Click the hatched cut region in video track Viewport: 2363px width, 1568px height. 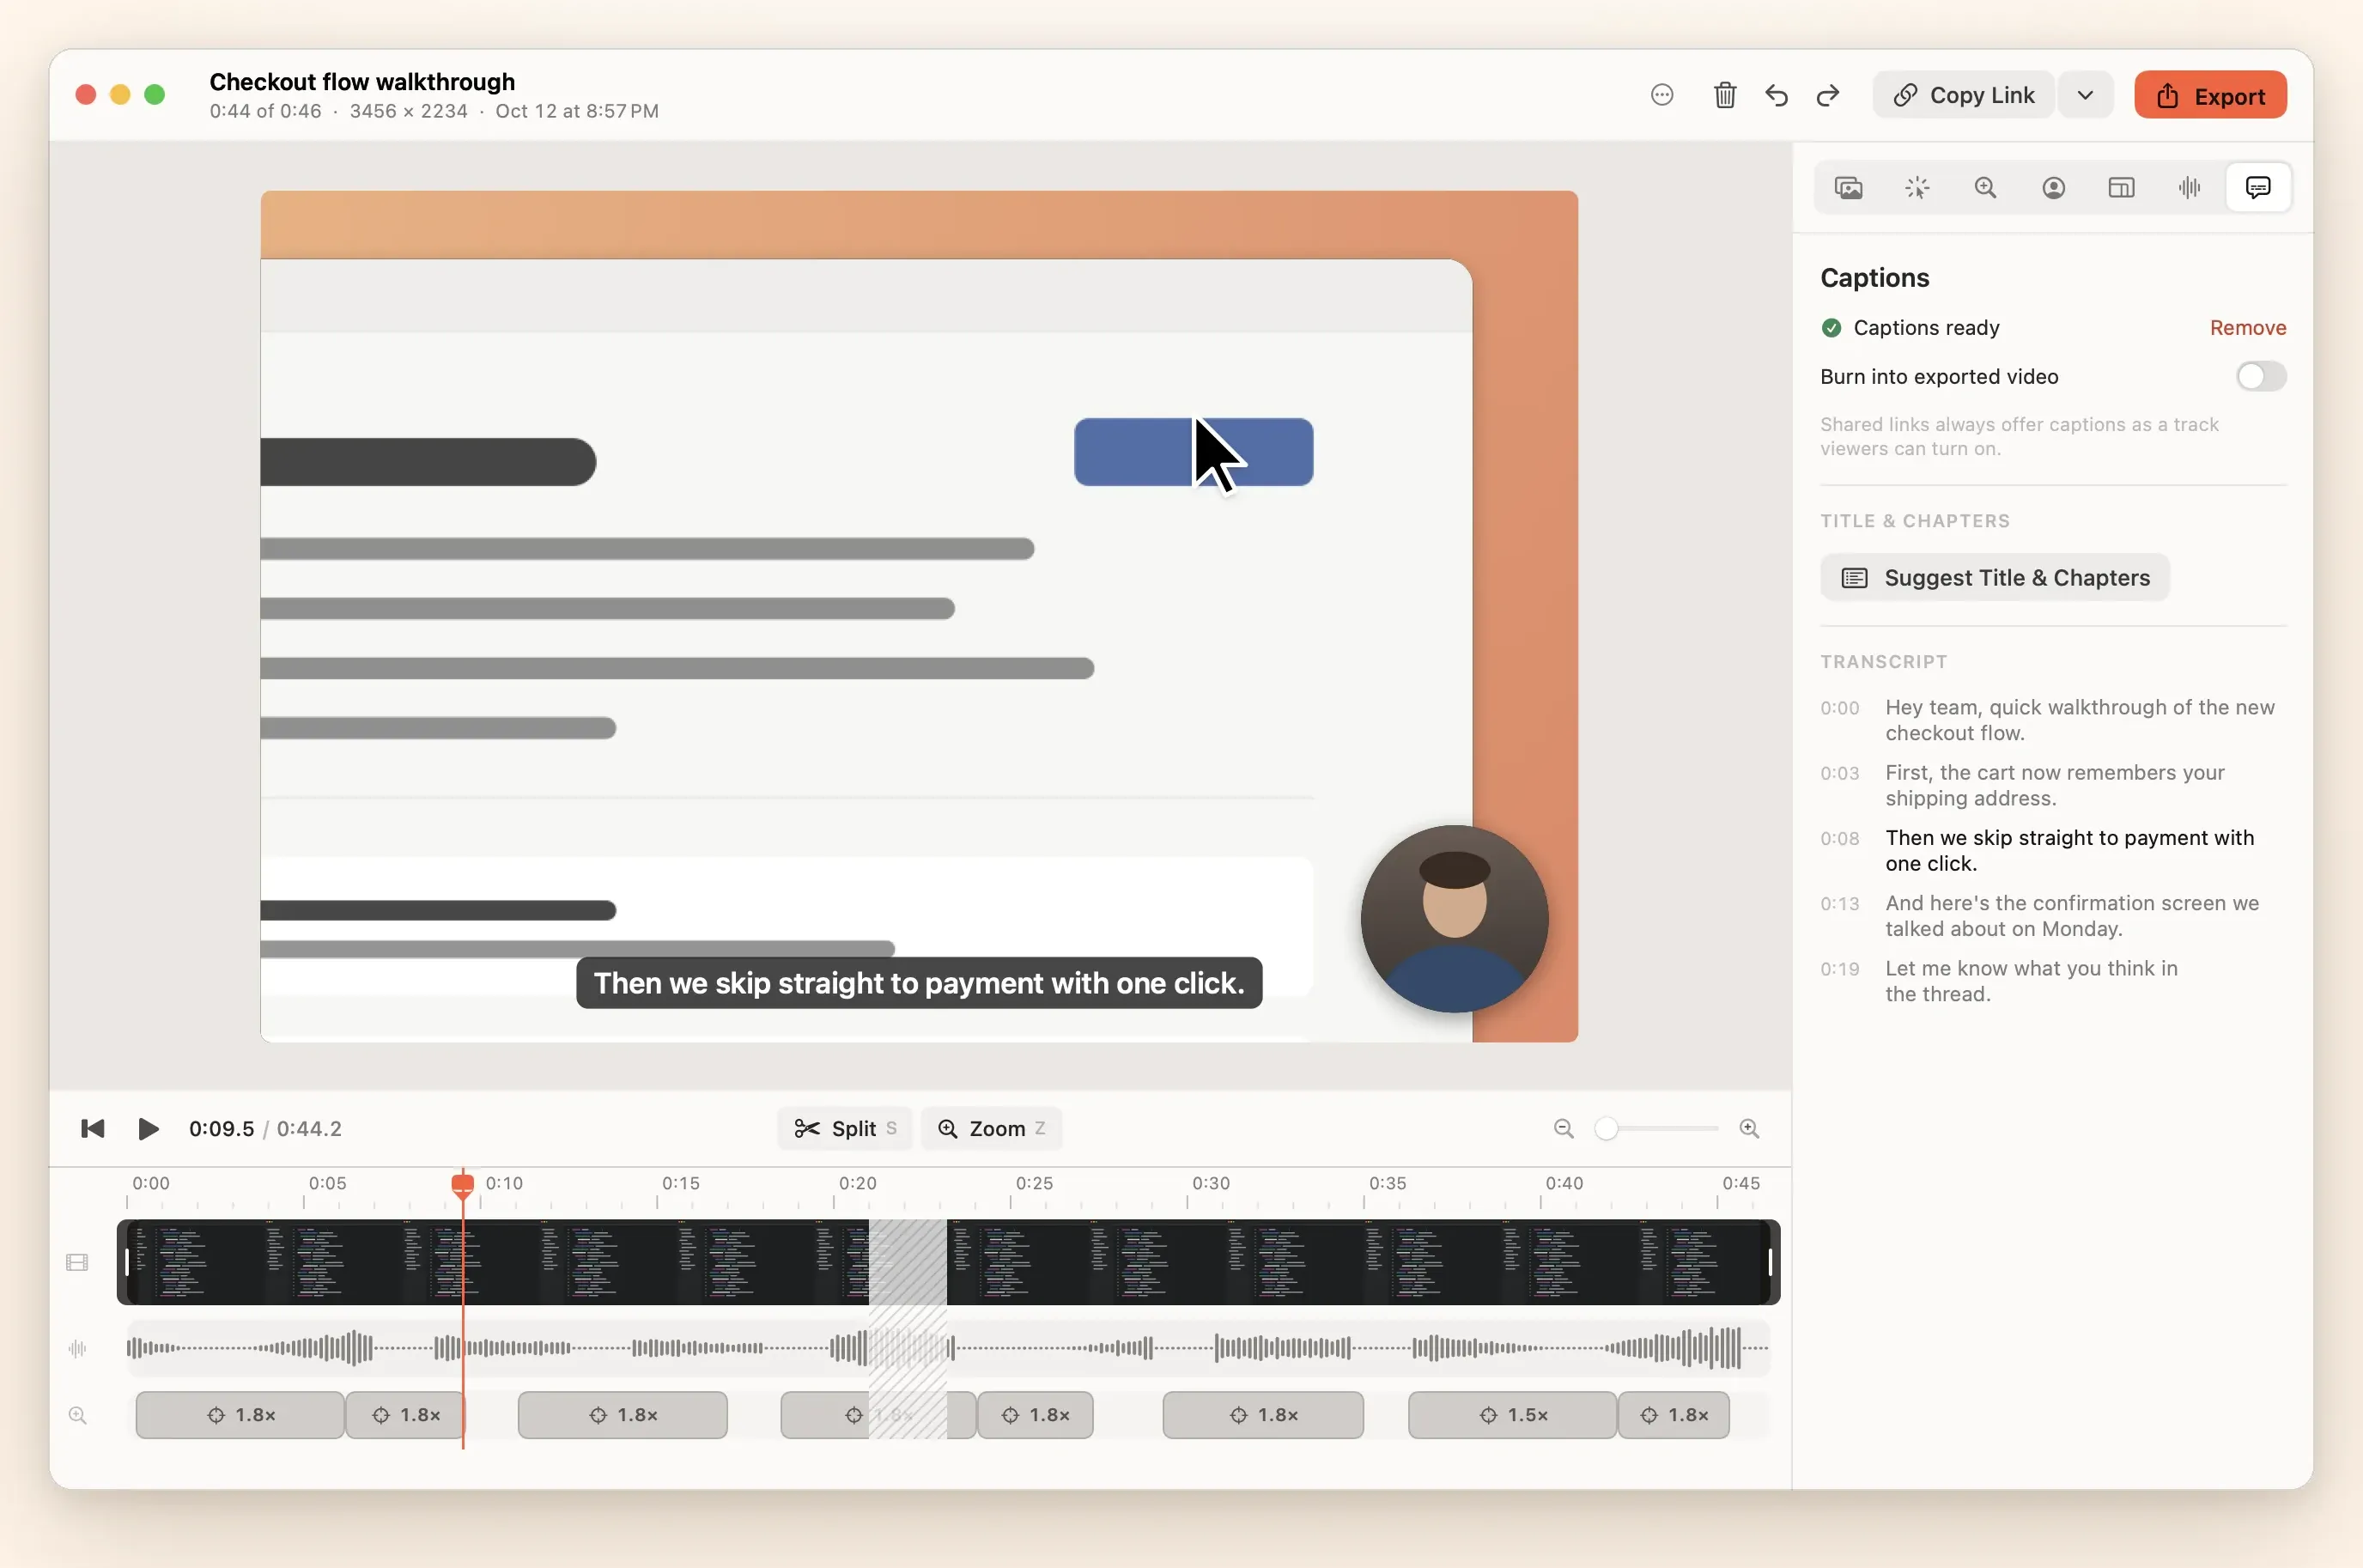(x=907, y=1262)
